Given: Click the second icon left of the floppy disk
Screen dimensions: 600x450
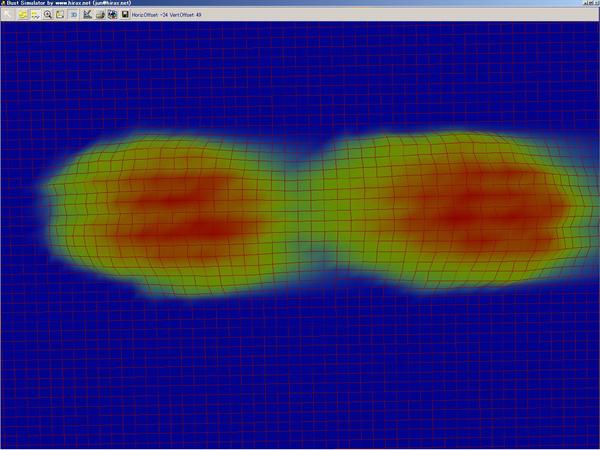Looking at the screenshot, I should (x=100, y=15).
